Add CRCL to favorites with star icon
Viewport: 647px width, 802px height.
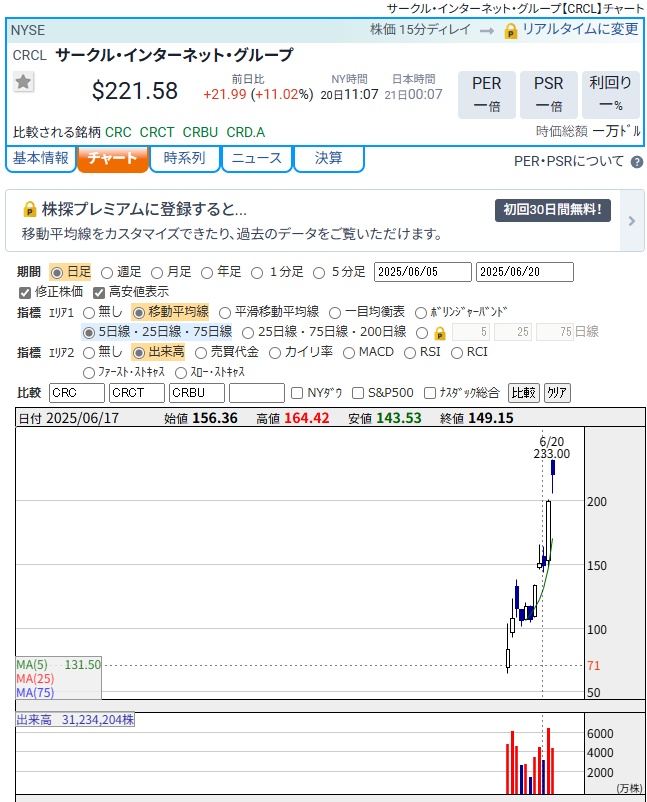click(x=24, y=82)
